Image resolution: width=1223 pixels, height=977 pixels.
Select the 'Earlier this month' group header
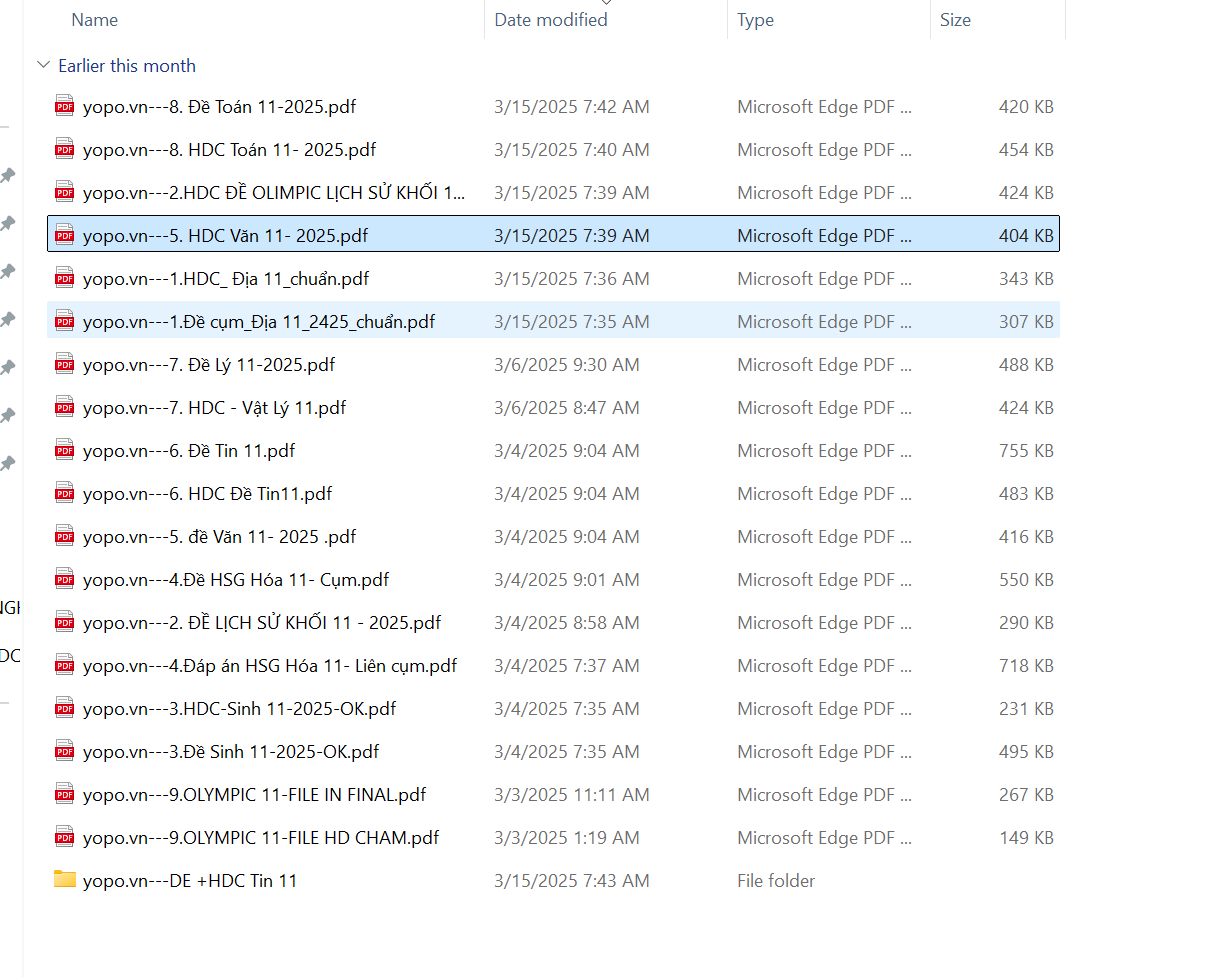click(127, 66)
